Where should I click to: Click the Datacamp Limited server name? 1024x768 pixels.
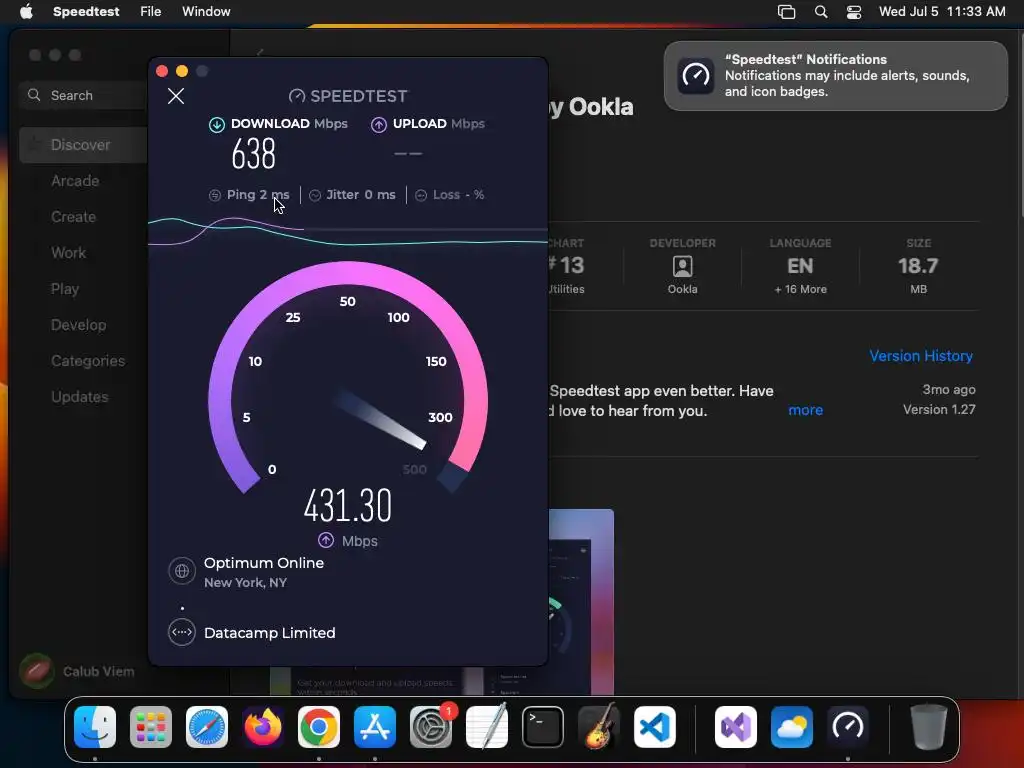tap(270, 633)
